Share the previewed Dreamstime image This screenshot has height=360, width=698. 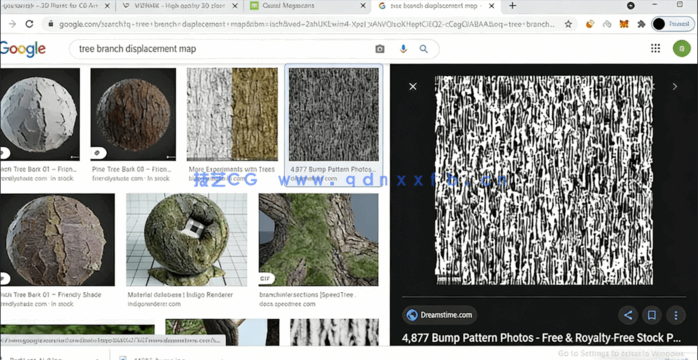click(x=628, y=316)
